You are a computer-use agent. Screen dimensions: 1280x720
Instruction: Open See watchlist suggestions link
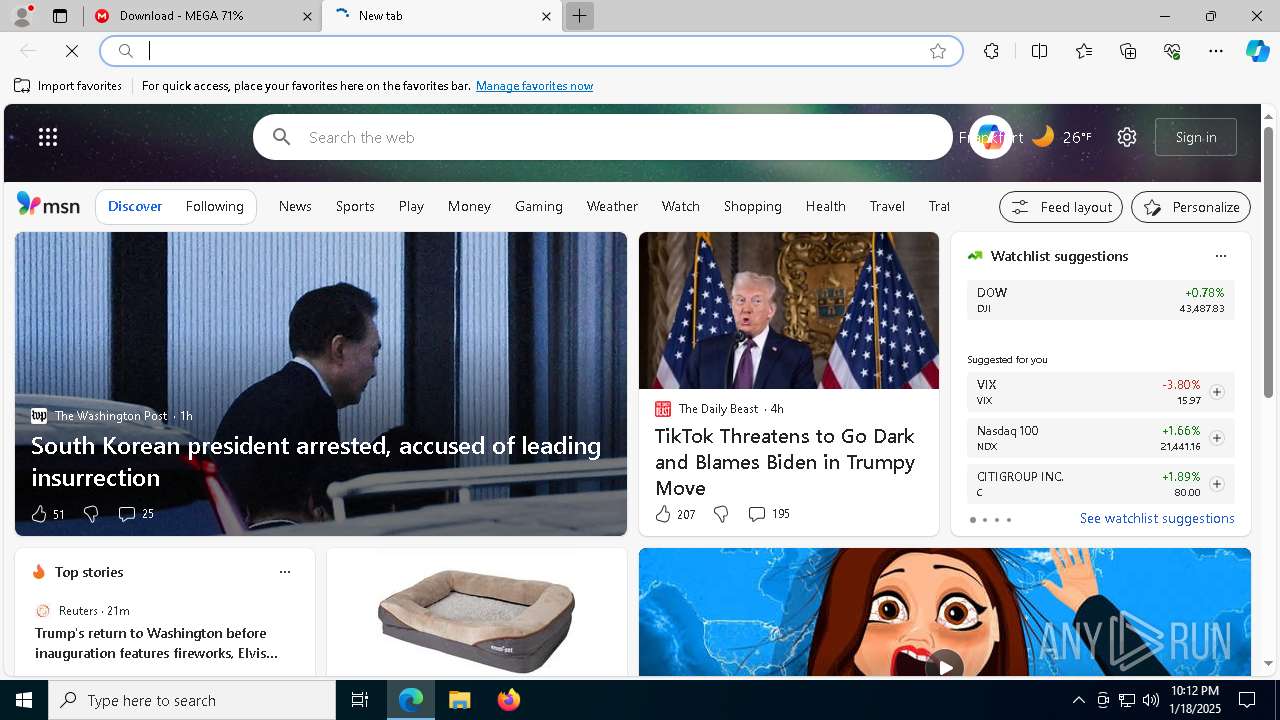coord(1157,518)
